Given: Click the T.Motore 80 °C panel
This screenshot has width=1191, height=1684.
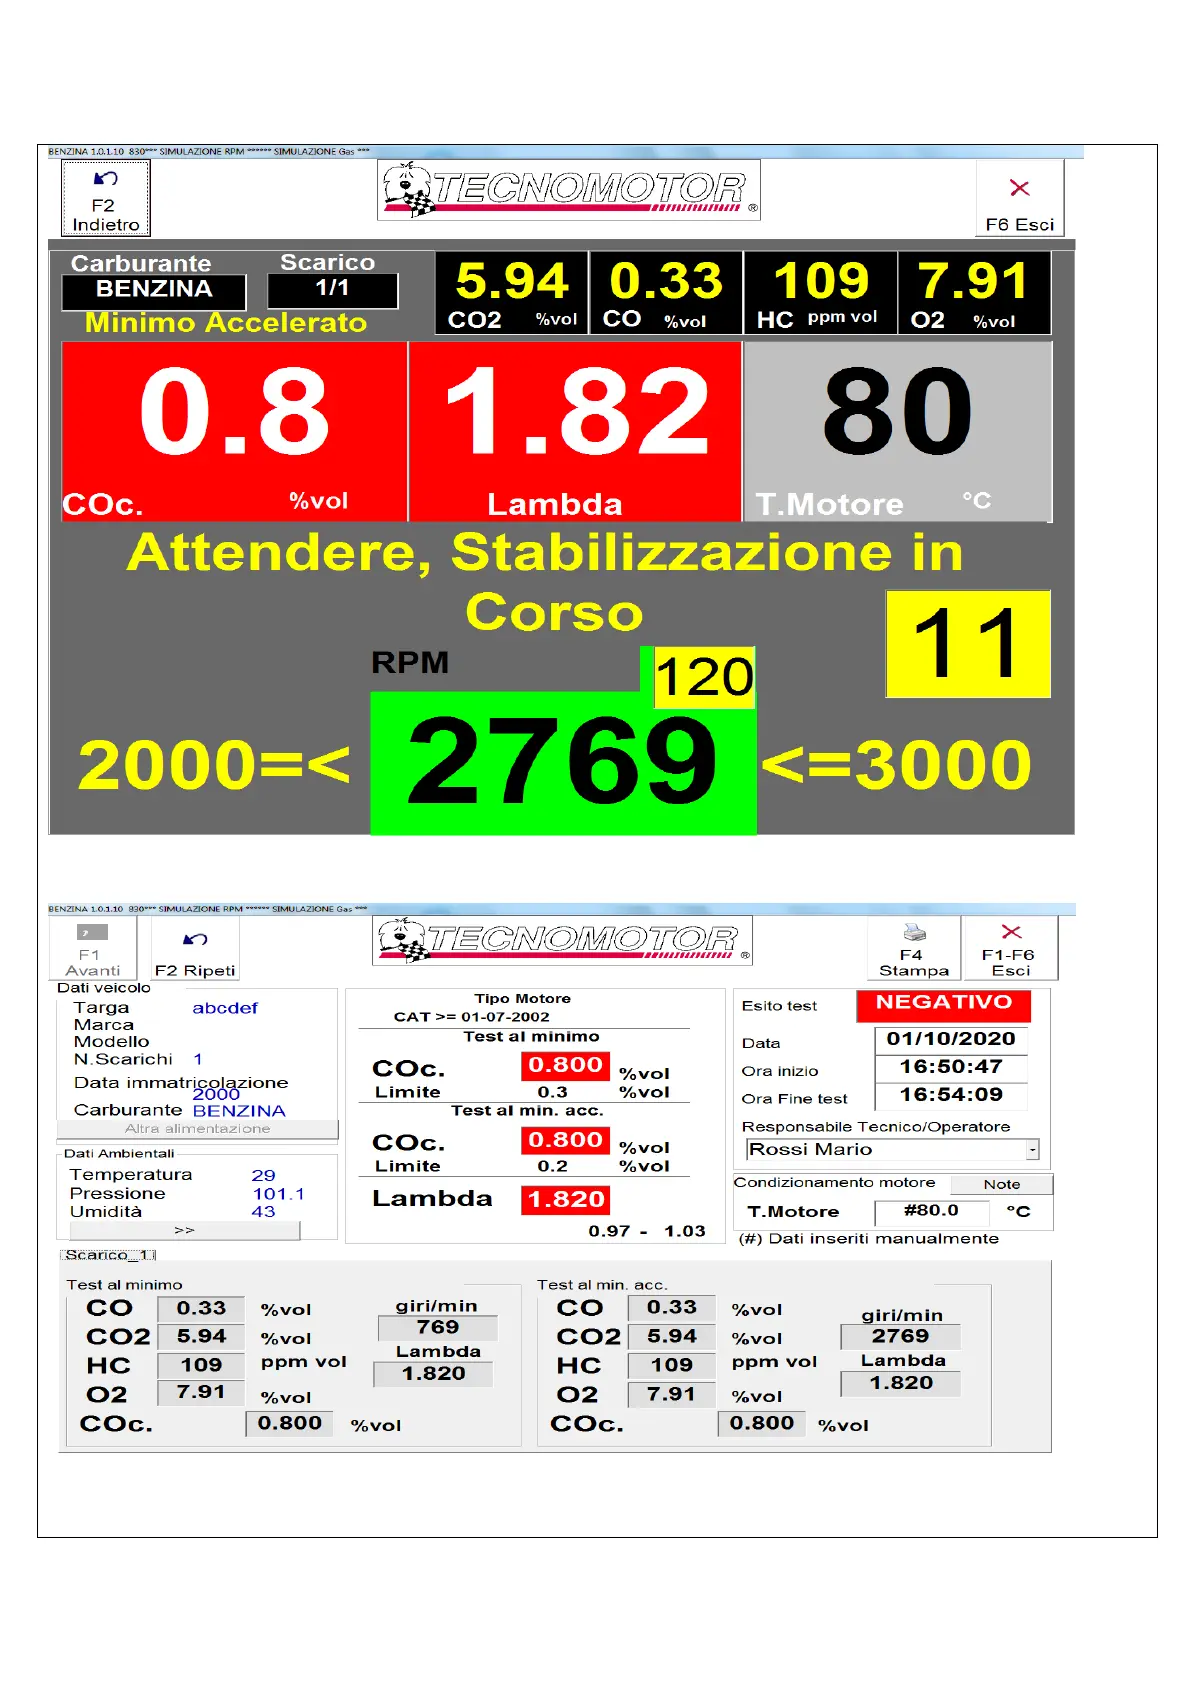Looking at the screenshot, I should [898, 431].
